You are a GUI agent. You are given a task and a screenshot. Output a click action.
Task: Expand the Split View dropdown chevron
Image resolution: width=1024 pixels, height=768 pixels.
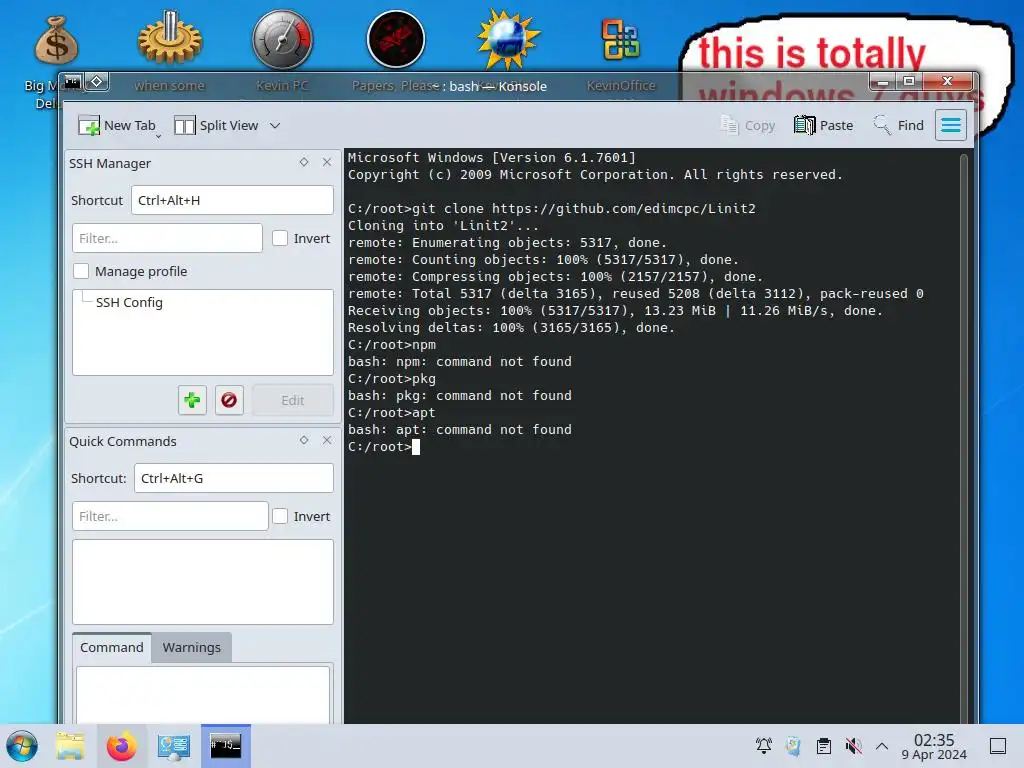(x=275, y=125)
